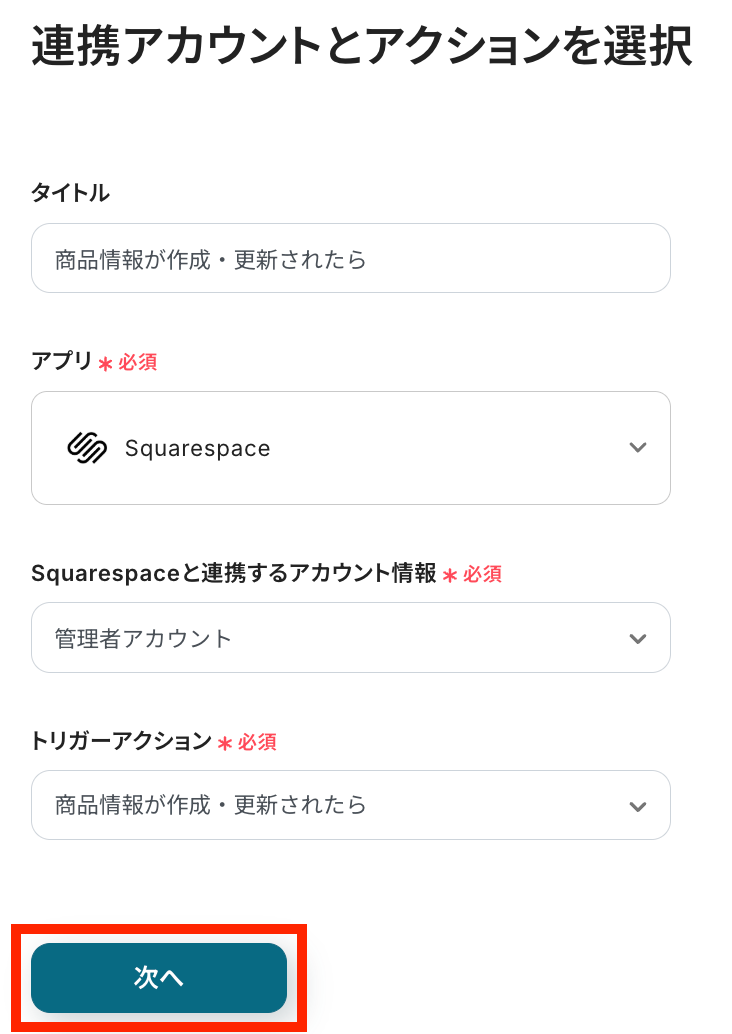Focus the タイトル text input field
Image resolution: width=732 pixels, height=1034 pixels.
350,259
